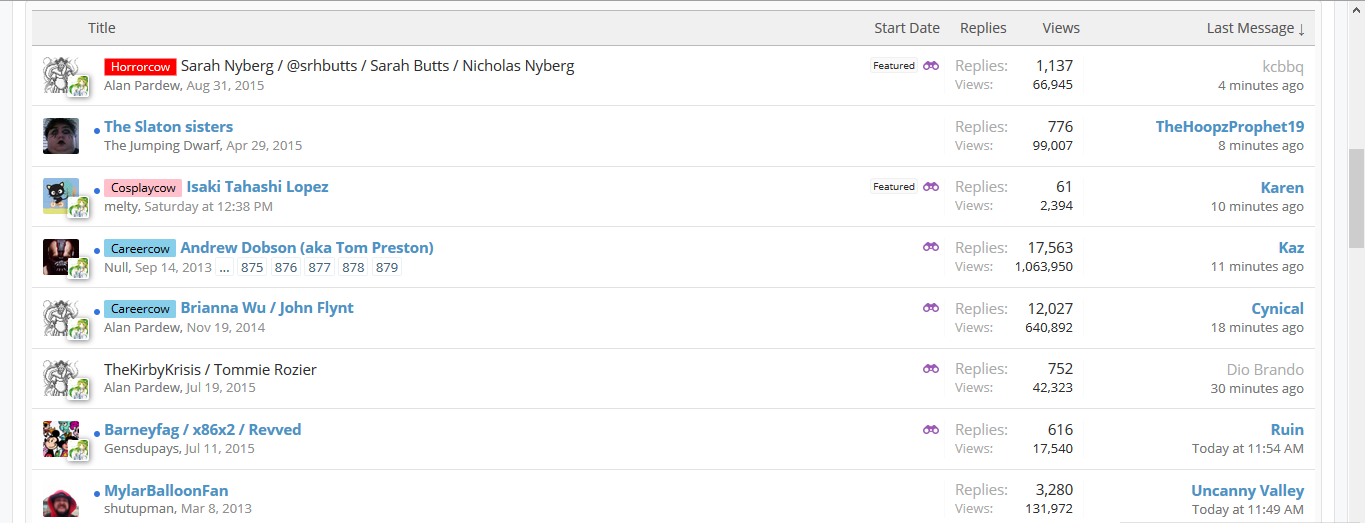Sort by Last Message column
The height and width of the screenshot is (523, 1365).
(x=1256, y=28)
